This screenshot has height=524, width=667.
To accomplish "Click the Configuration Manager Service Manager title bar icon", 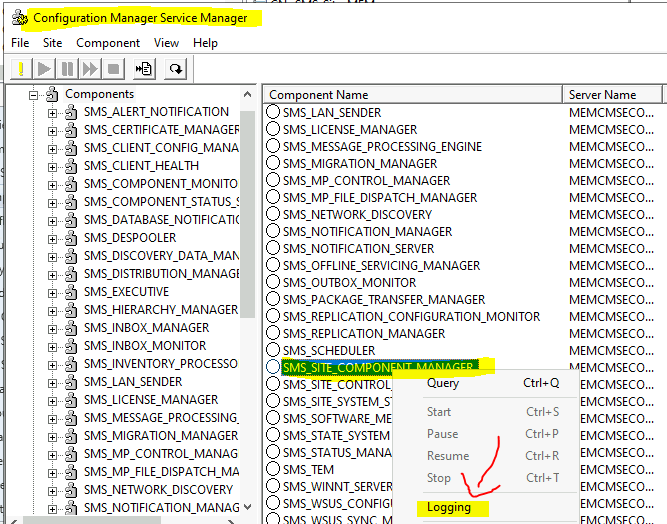I will [x=20, y=18].
